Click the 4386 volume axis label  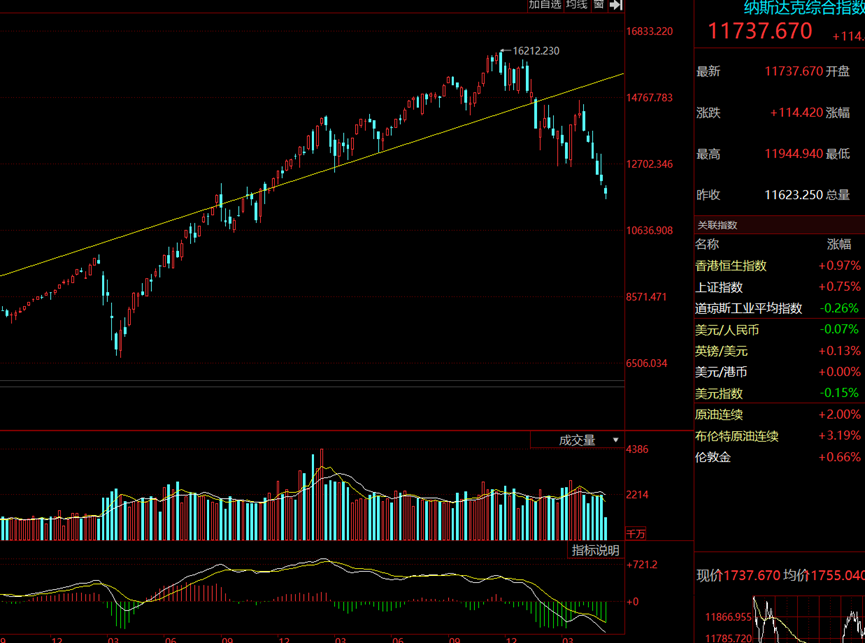tap(637, 449)
